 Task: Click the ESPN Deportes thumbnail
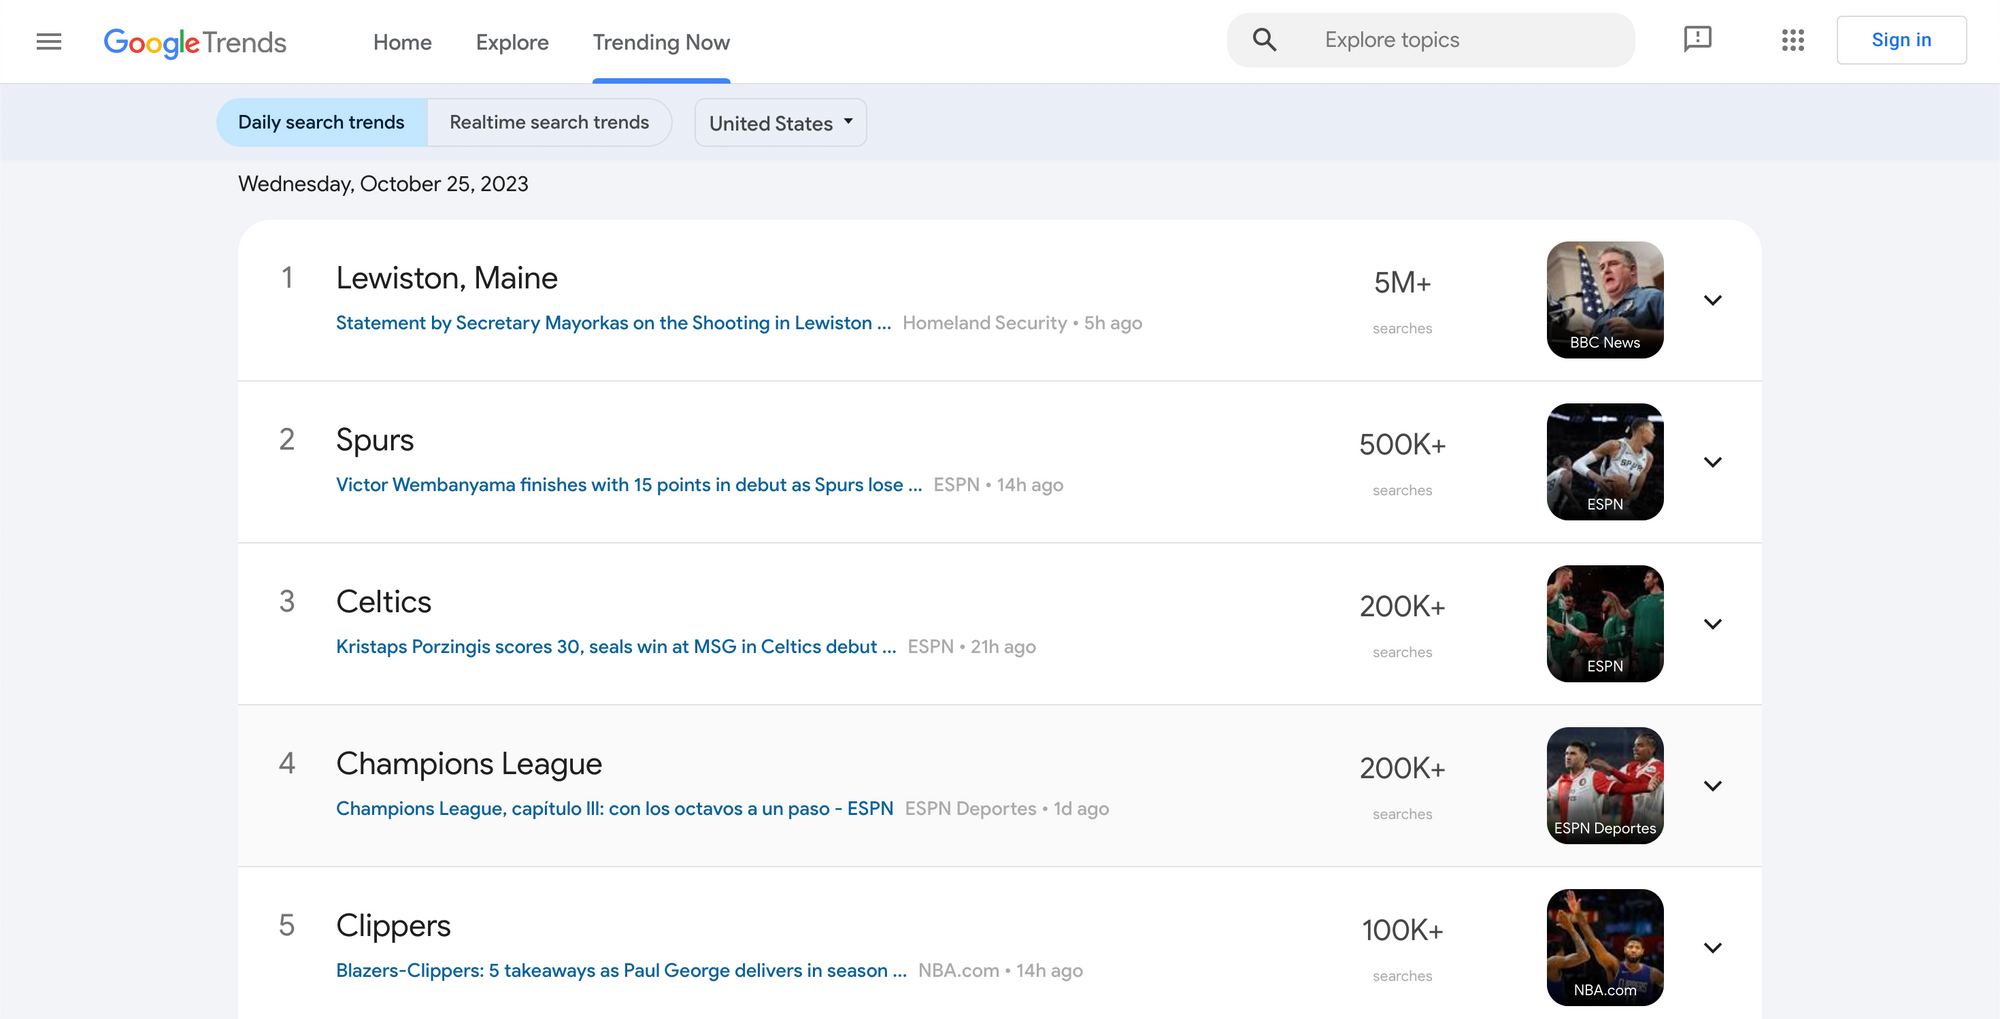click(x=1605, y=786)
